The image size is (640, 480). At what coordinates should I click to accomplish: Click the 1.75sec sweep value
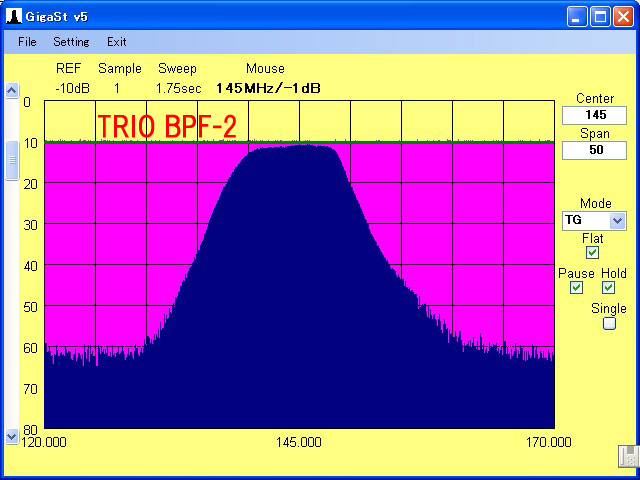pyautogui.click(x=178, y=88)
